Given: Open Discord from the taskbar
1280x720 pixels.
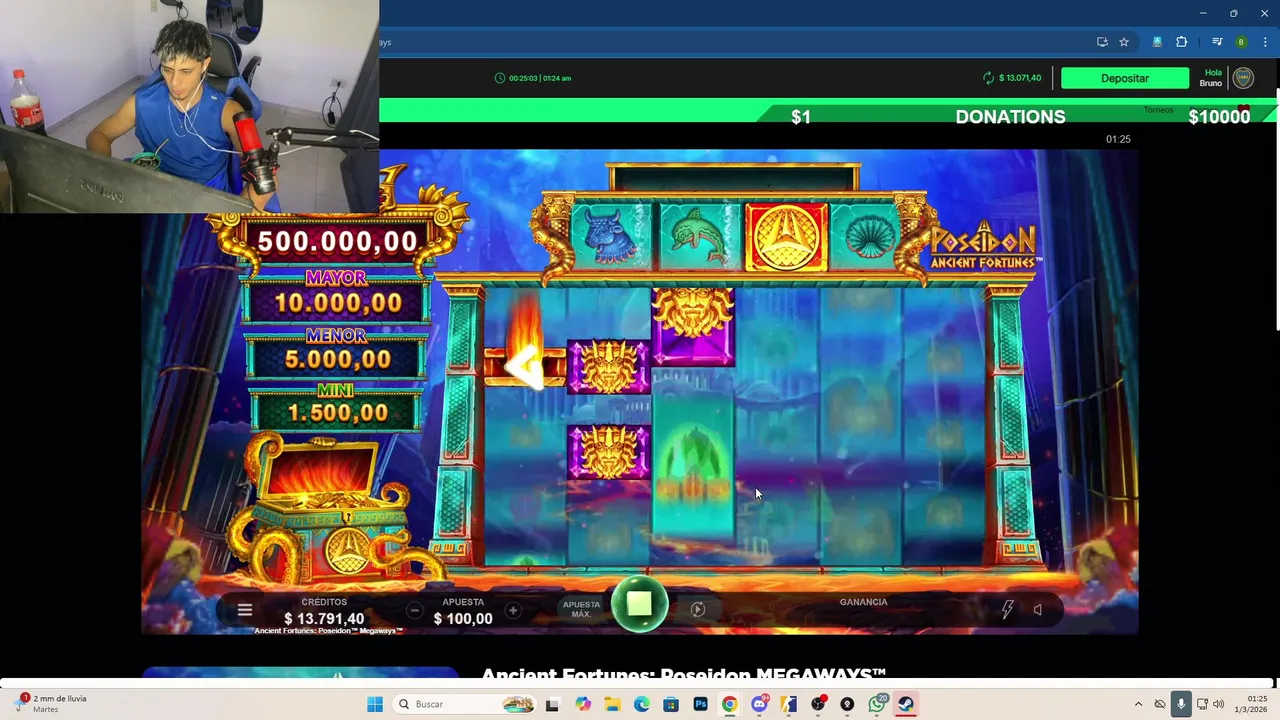Looking at the screenshot, I should [x=759, y=704].
